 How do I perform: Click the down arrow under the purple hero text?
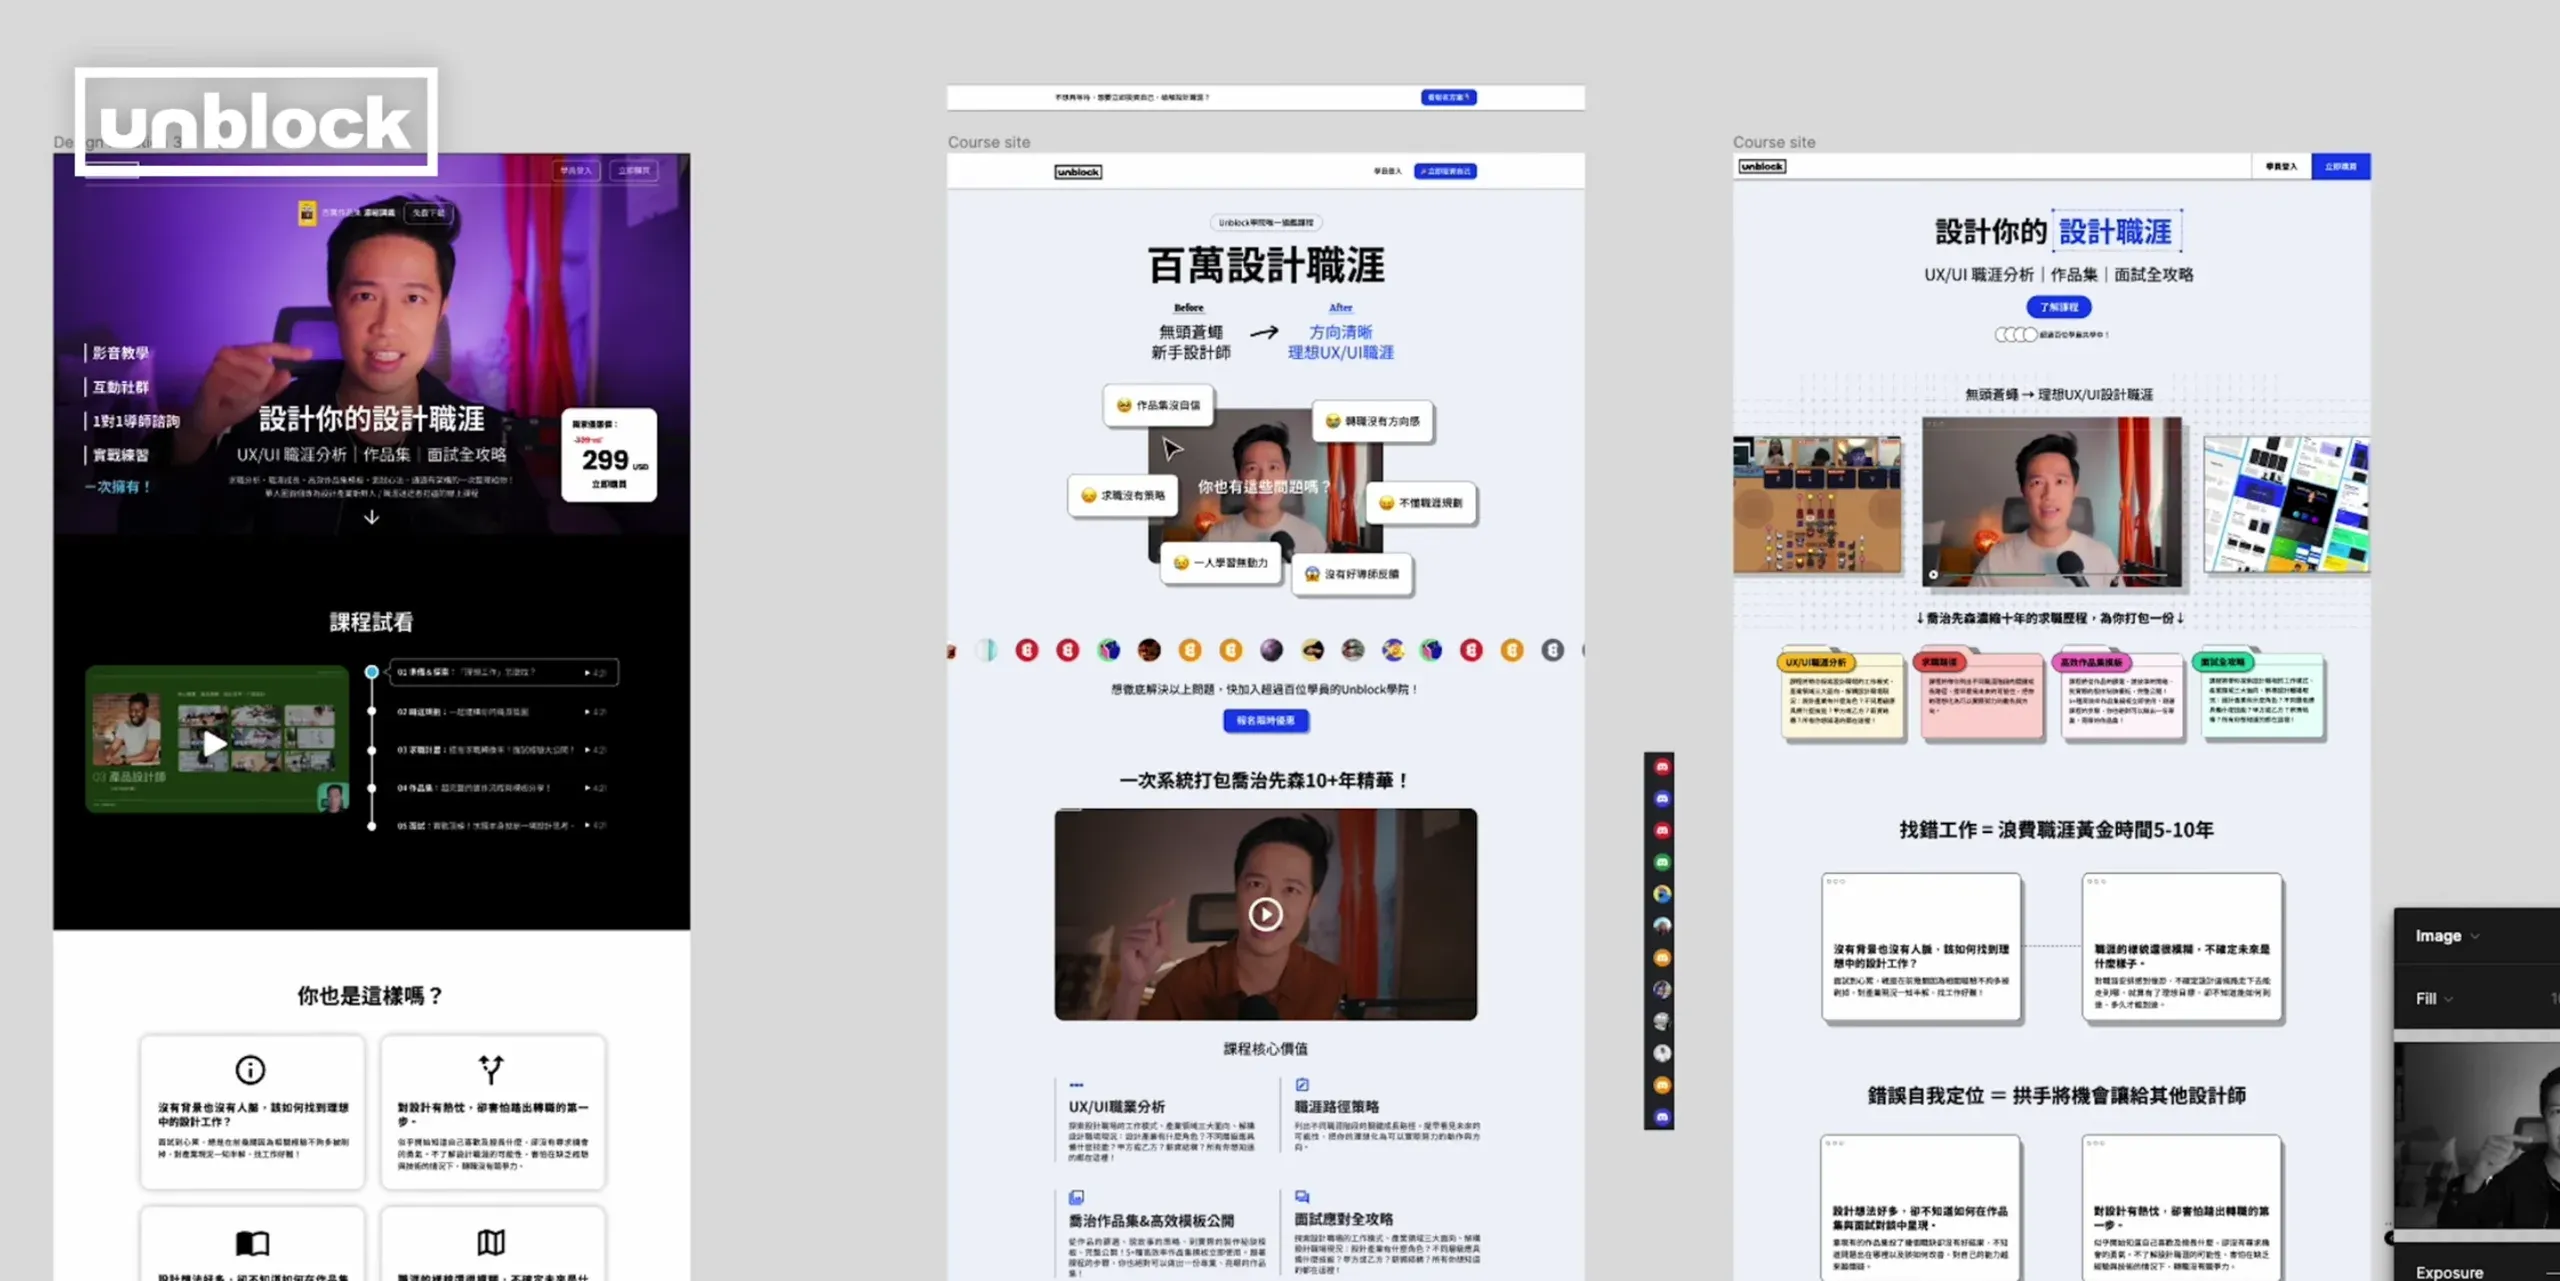(x=371, y=517)
